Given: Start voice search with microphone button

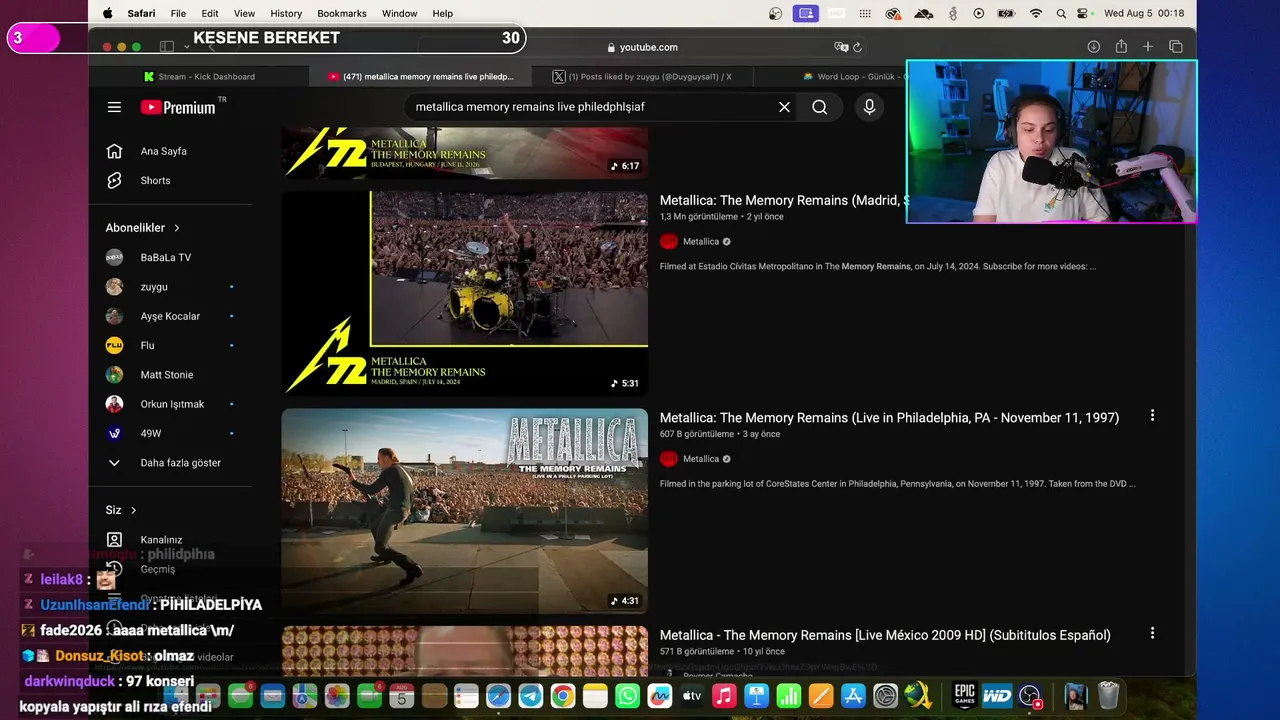Looking at the screenshot, I should pyautogui.click(x=869, y=107).
